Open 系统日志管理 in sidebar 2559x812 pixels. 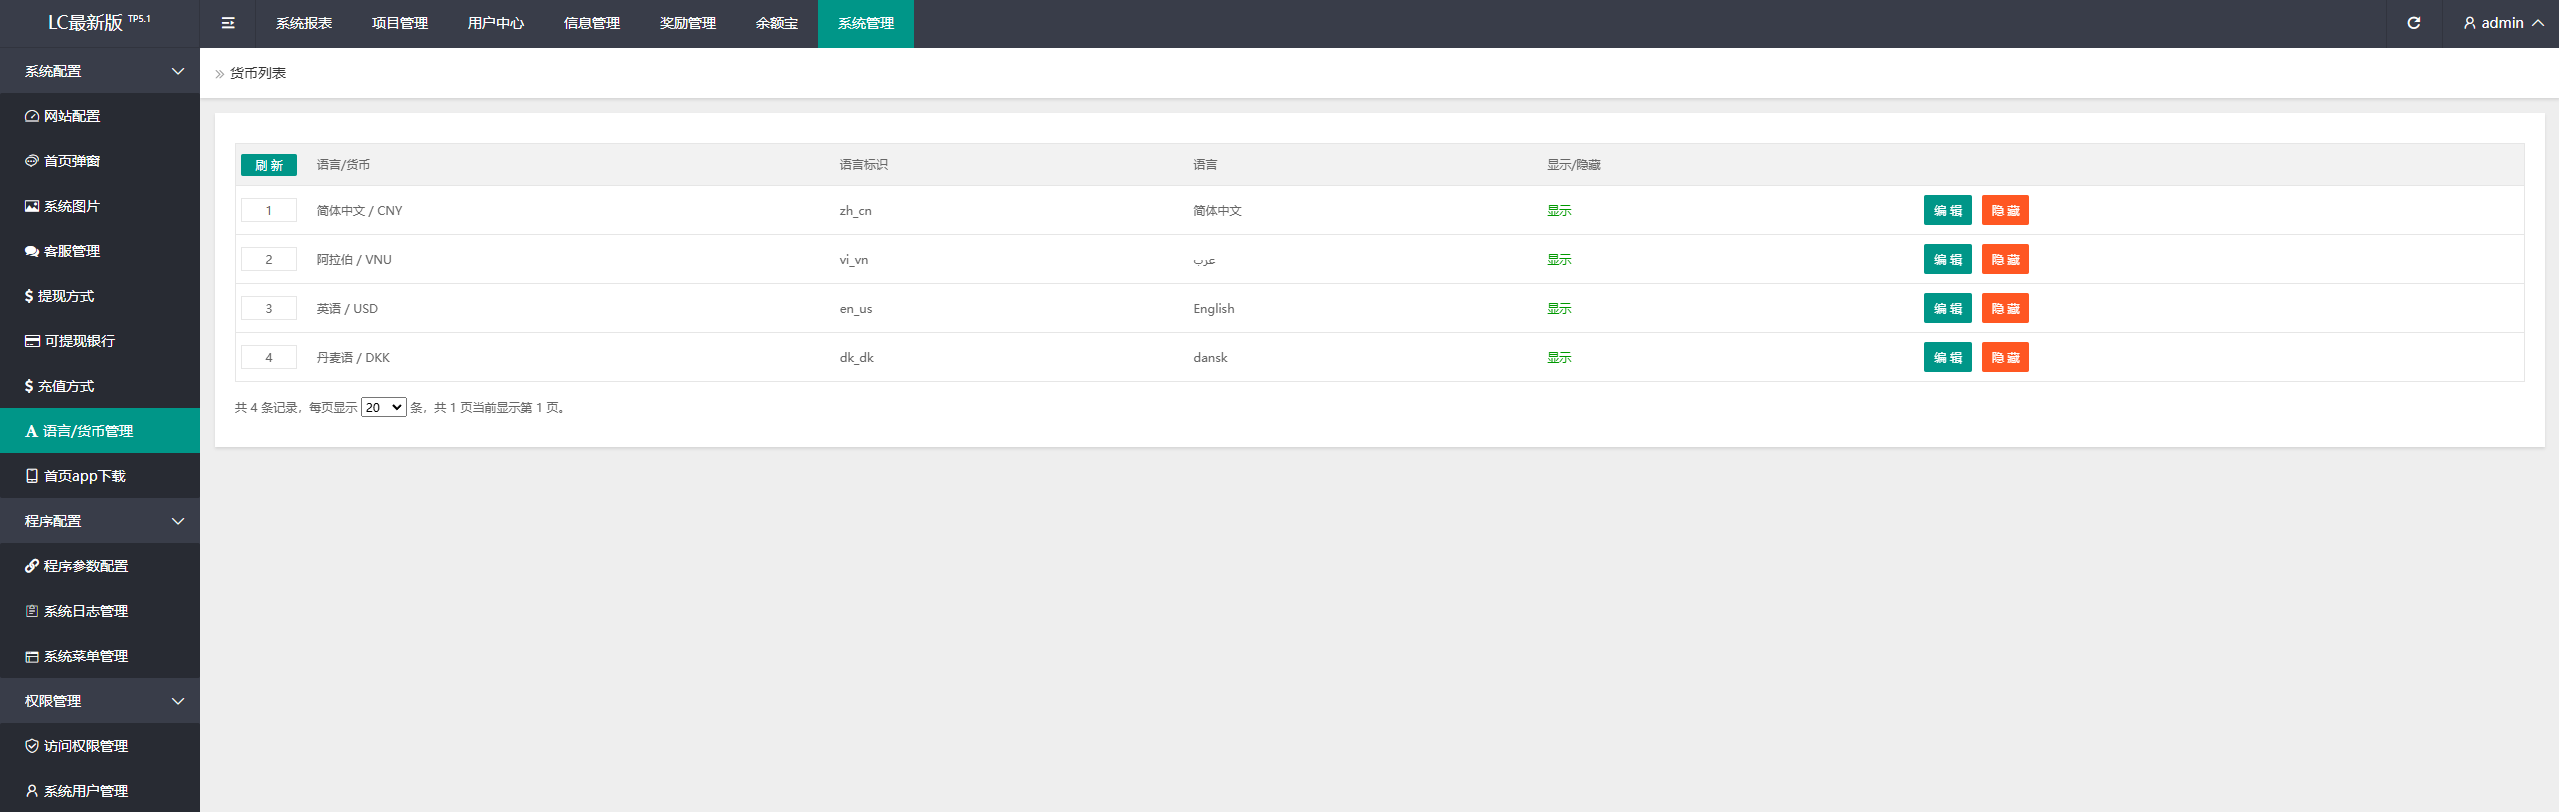(x=86, y=611)
